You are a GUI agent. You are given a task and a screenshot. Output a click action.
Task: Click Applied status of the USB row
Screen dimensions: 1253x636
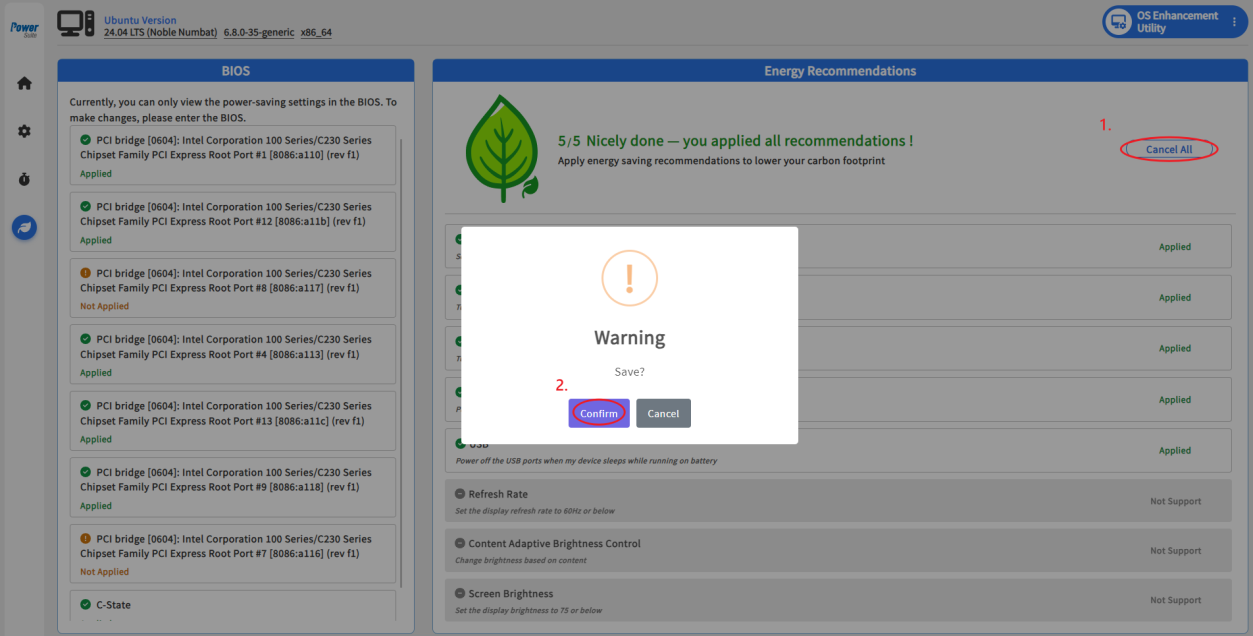pos(1175,450)
